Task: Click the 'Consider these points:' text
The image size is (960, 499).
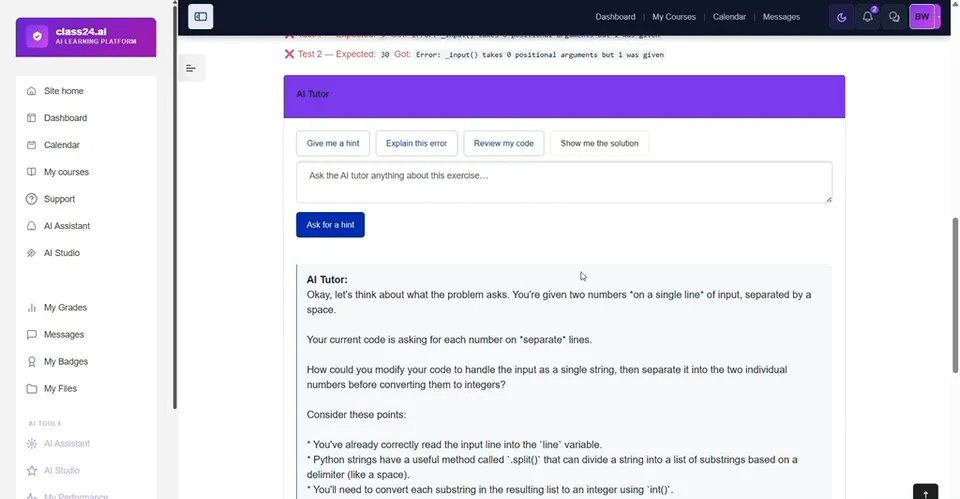Action: click(x=356, y=415)
